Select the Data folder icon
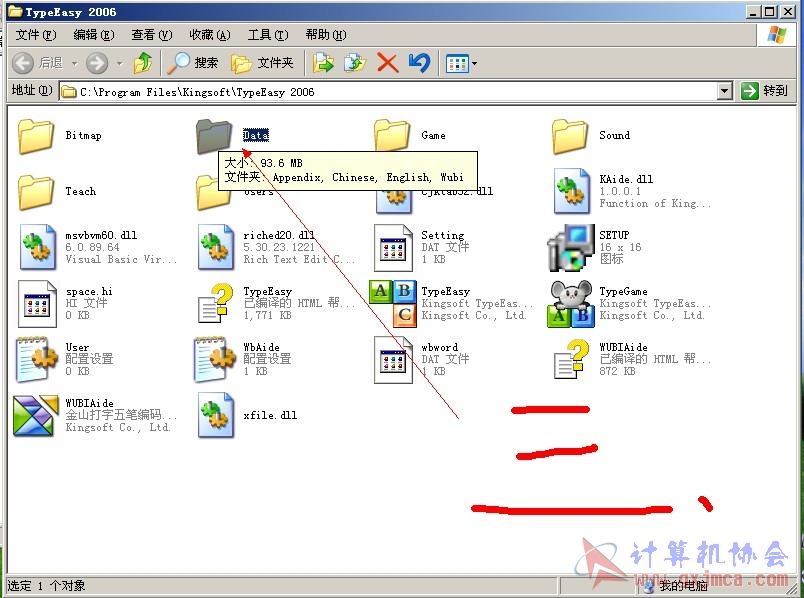The height and width of the screenshot is (598, 804). coord(214,136)
